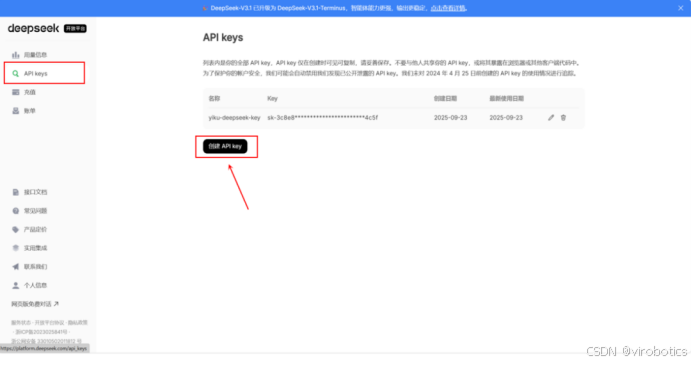Open the 网页版免费对话 external link

pyautogui.click(x=35, y=304)
